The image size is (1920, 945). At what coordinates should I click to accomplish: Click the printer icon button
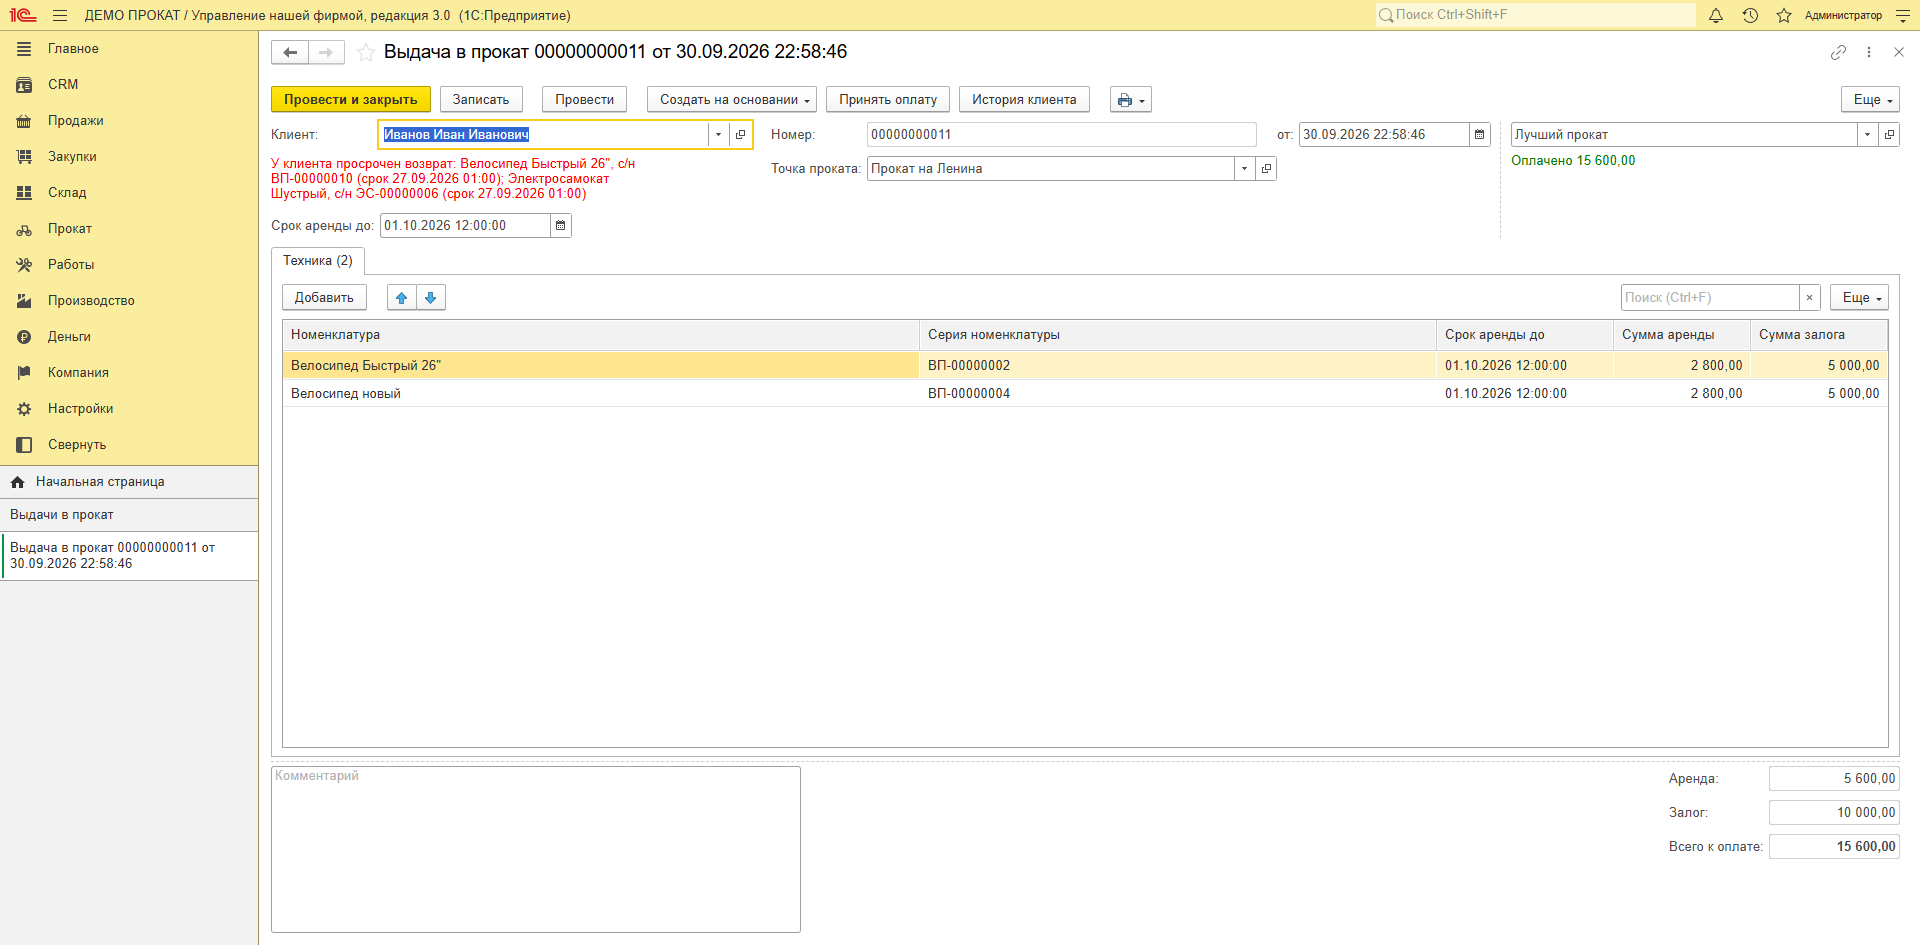pos(1131,100)
